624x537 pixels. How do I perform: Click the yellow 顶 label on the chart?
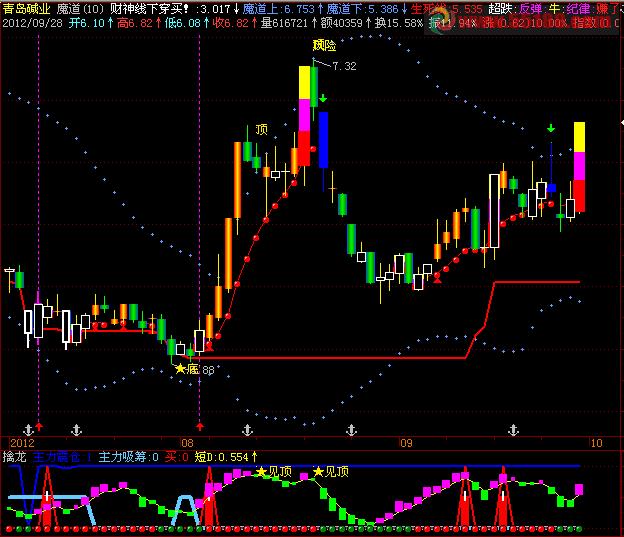[x=261, y=129]
